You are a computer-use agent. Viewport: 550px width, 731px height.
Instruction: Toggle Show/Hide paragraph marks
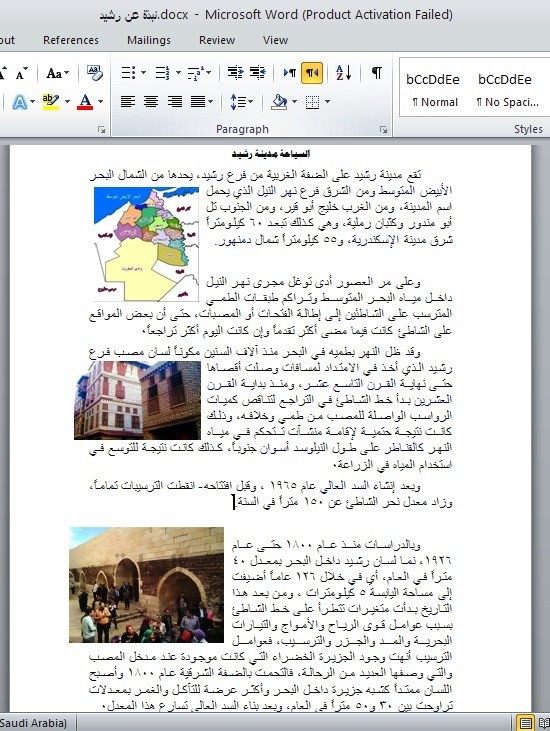(377, 73)
